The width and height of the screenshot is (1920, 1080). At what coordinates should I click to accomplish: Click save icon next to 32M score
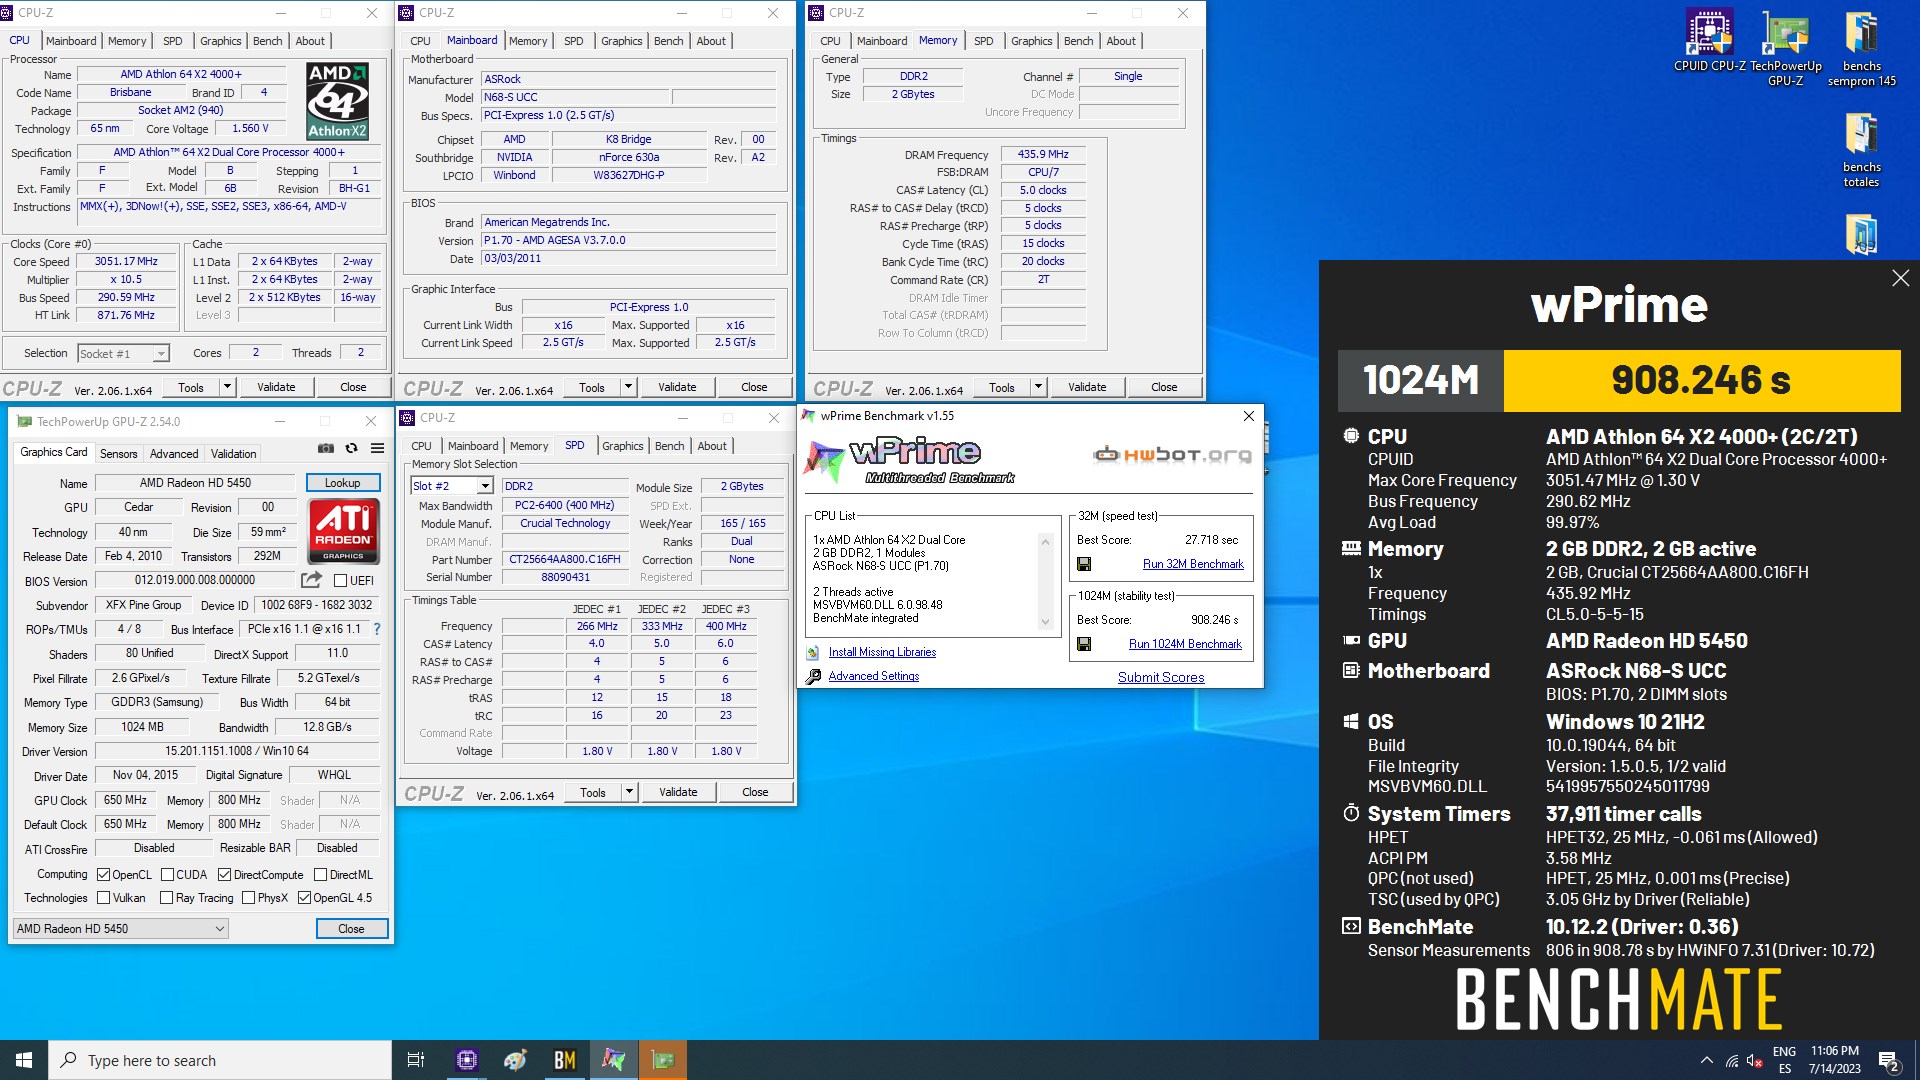pos(1083,564)
